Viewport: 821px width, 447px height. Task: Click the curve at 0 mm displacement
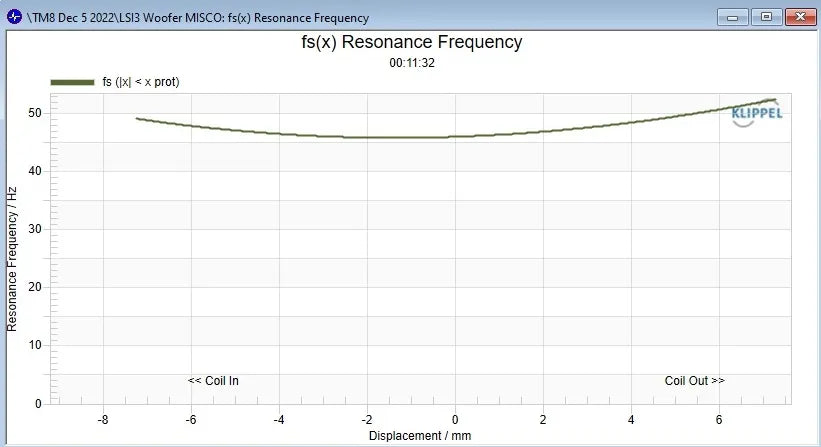[x=455, y=137]
